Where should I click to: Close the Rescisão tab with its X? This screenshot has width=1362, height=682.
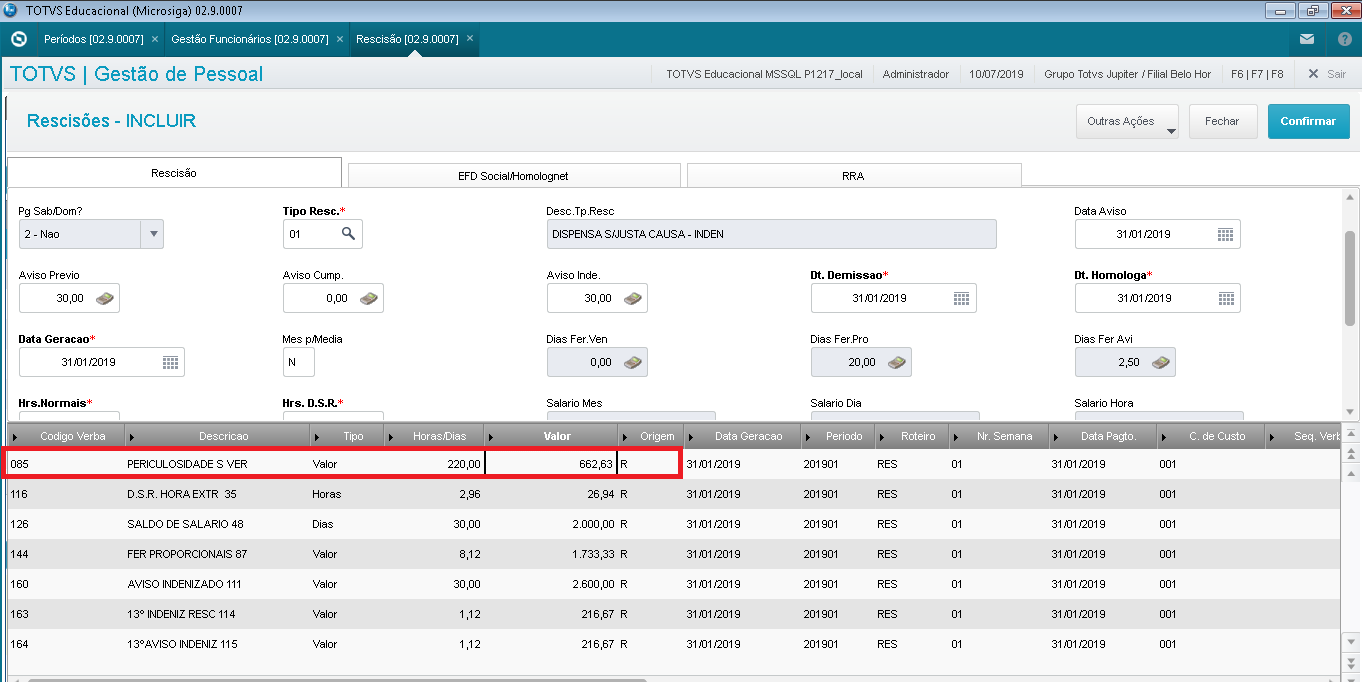click(x=469, y=39)
